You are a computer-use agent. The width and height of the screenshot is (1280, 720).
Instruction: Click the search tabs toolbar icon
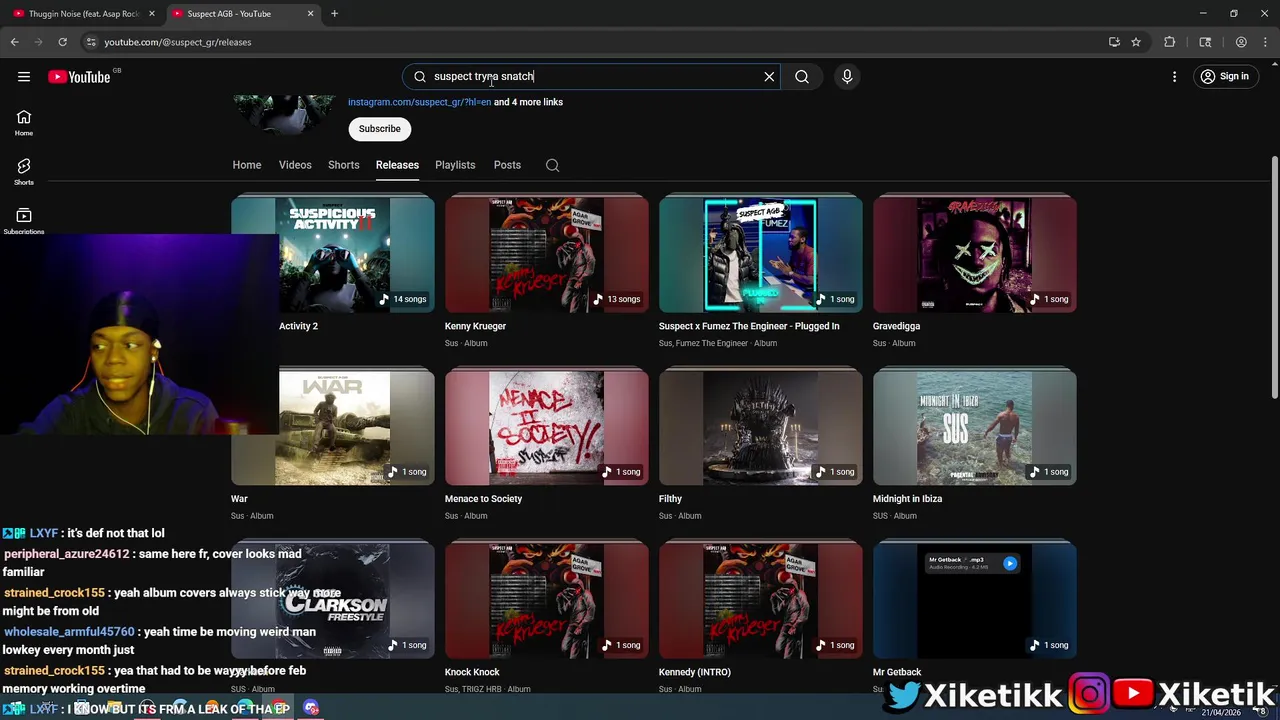coord(1205,42)
